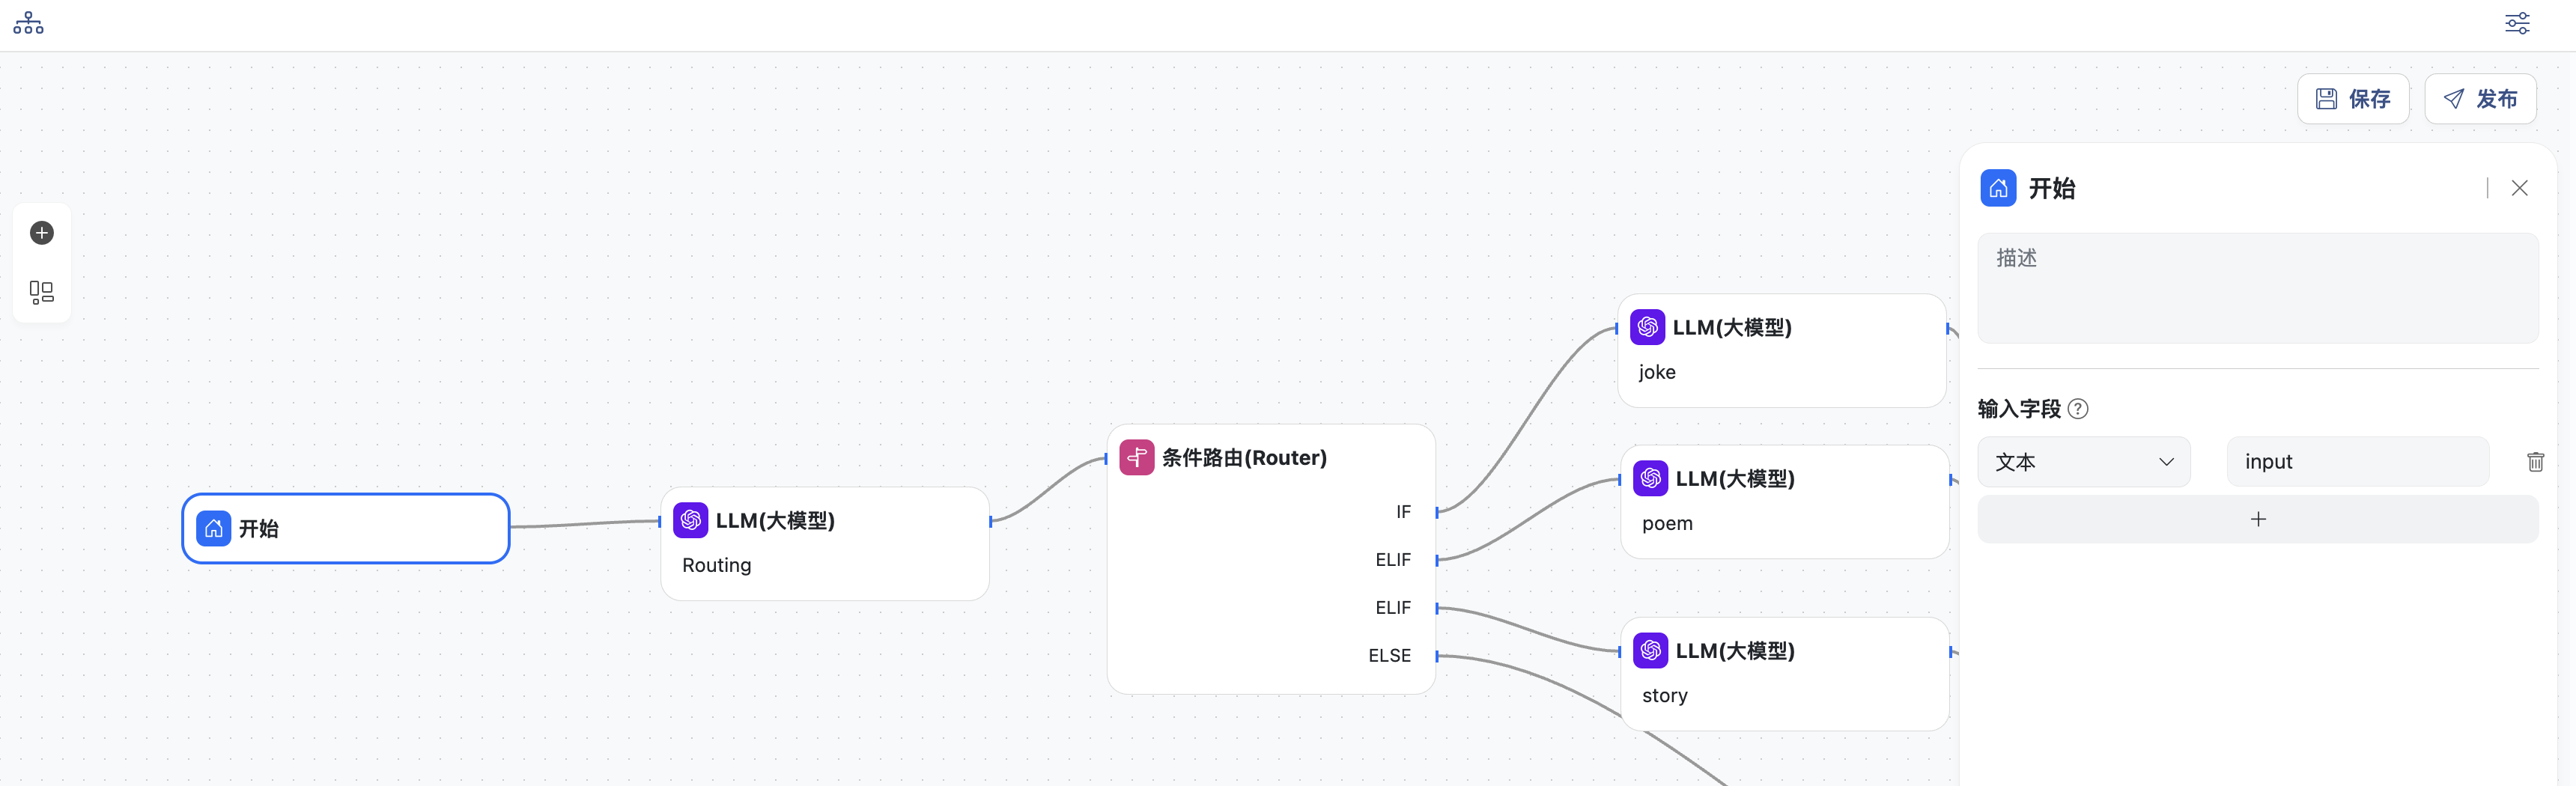Click the joke LLM node icon
Viewport: 2576px width, 786px height.
click(1647, 327)
